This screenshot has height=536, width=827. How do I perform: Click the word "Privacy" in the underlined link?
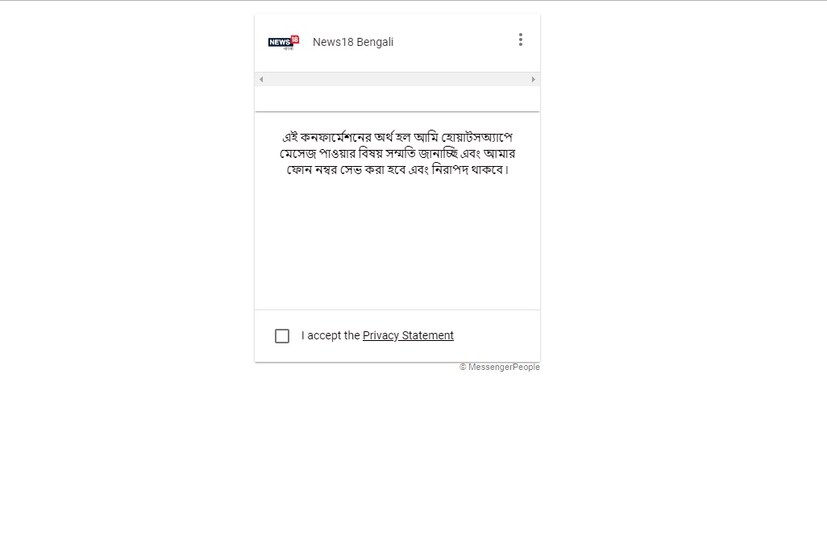click(381, 336)
